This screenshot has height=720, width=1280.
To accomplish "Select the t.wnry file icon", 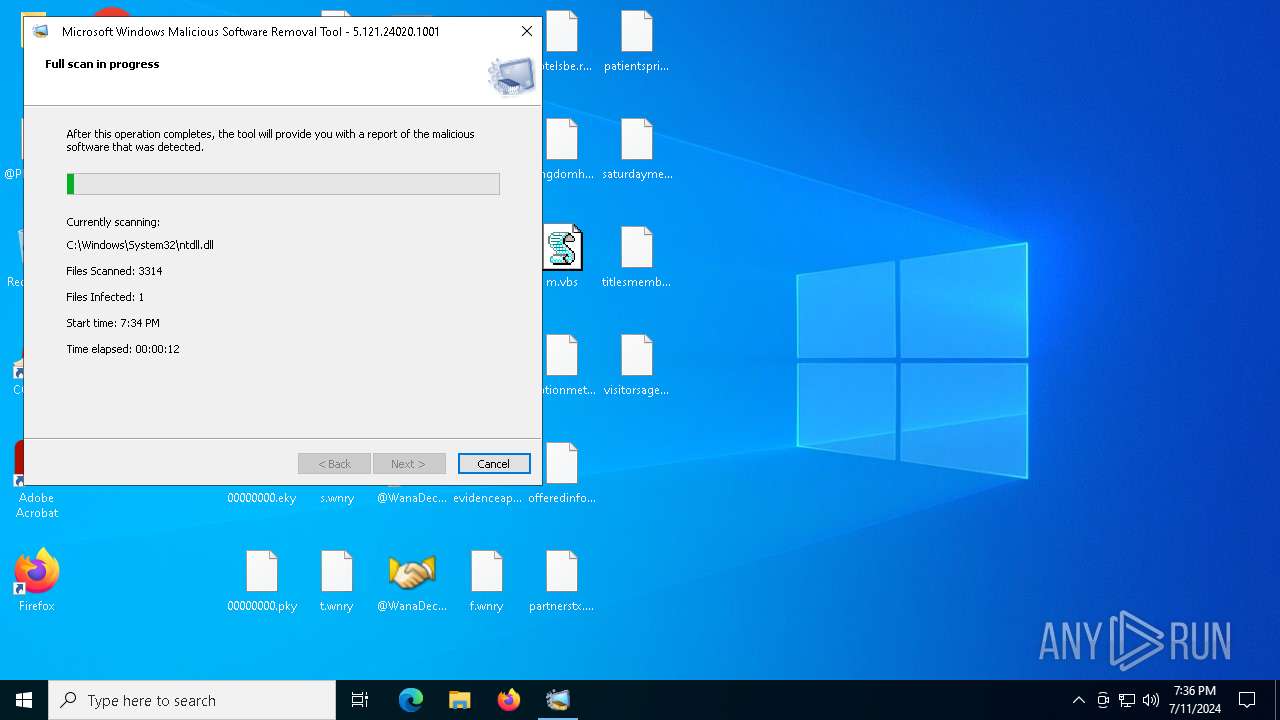I will point(337,572).
